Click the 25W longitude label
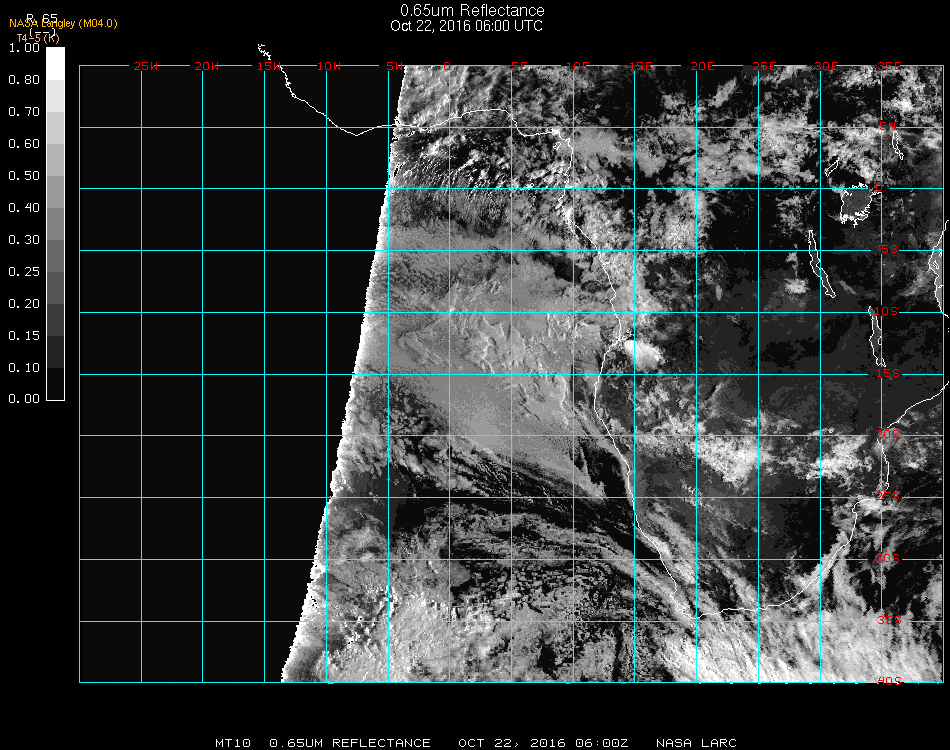The image size is (950, 750). point(146,67)
